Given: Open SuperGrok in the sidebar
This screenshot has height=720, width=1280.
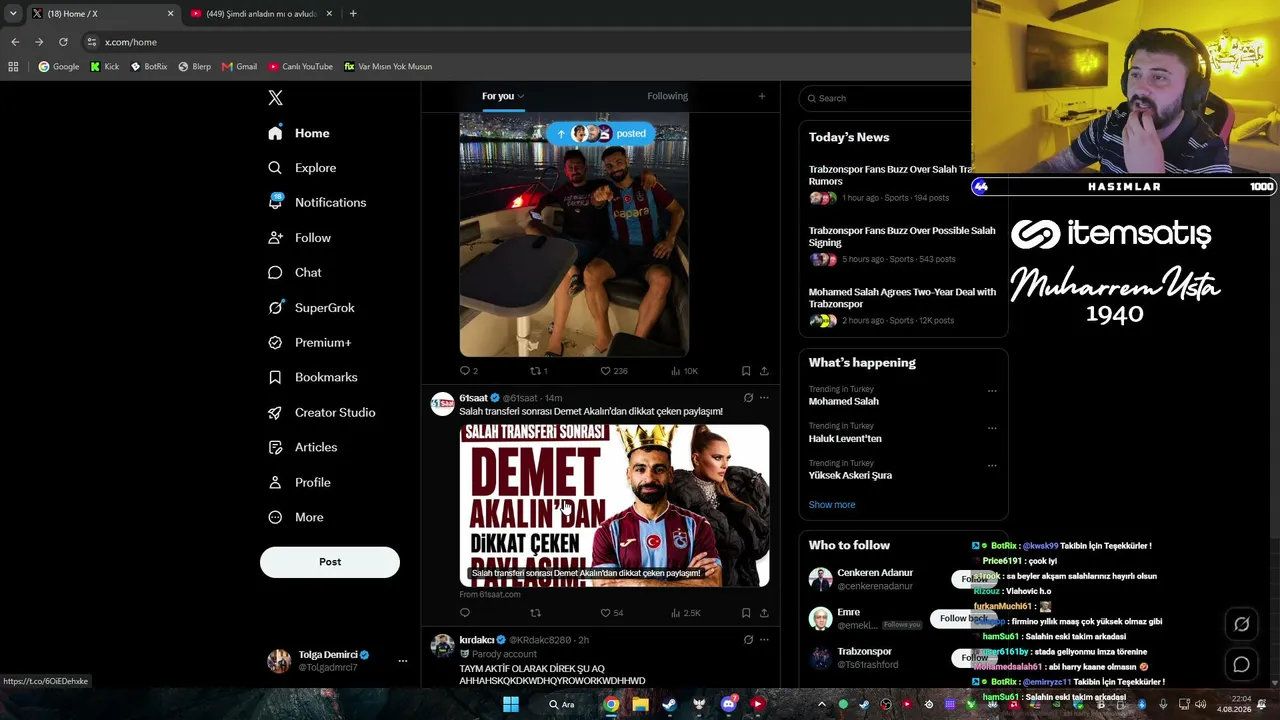Looking at the screenshot, I should pos(311,308).
